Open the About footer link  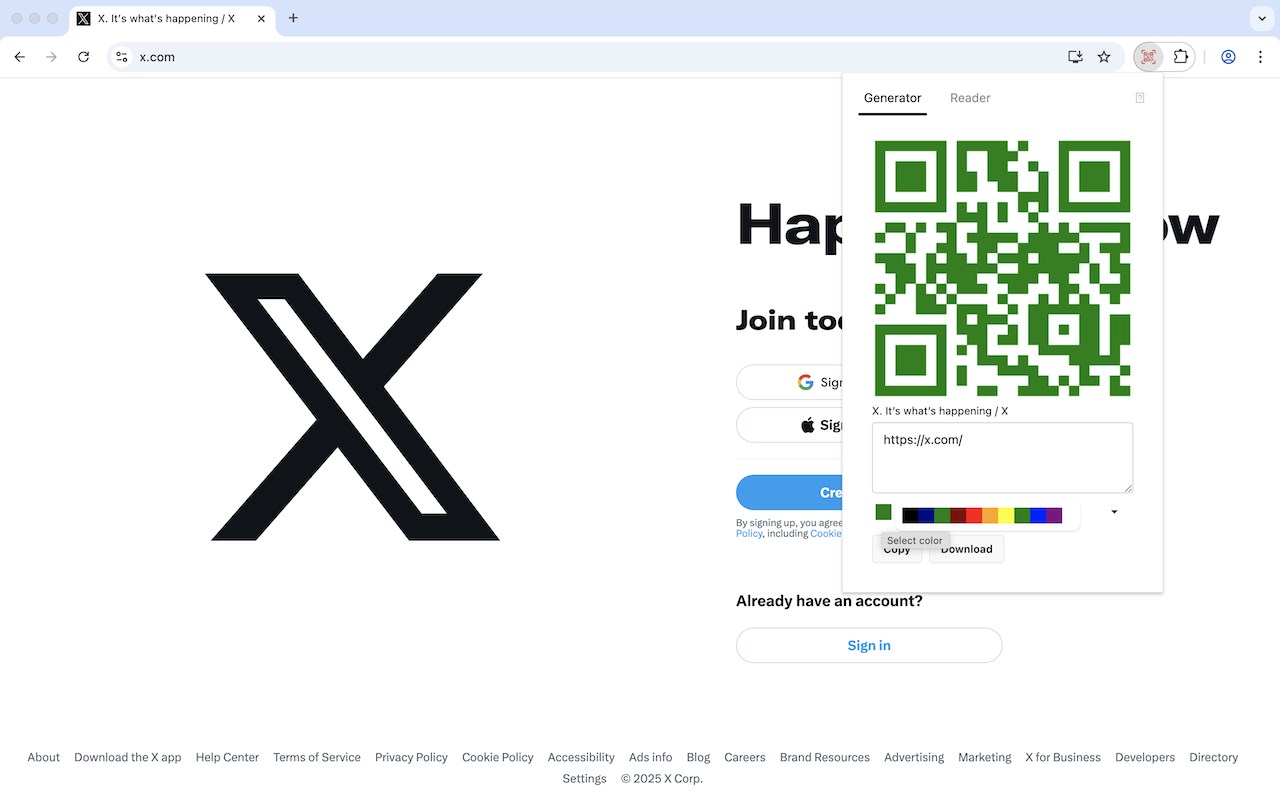[x=44, y=757]
